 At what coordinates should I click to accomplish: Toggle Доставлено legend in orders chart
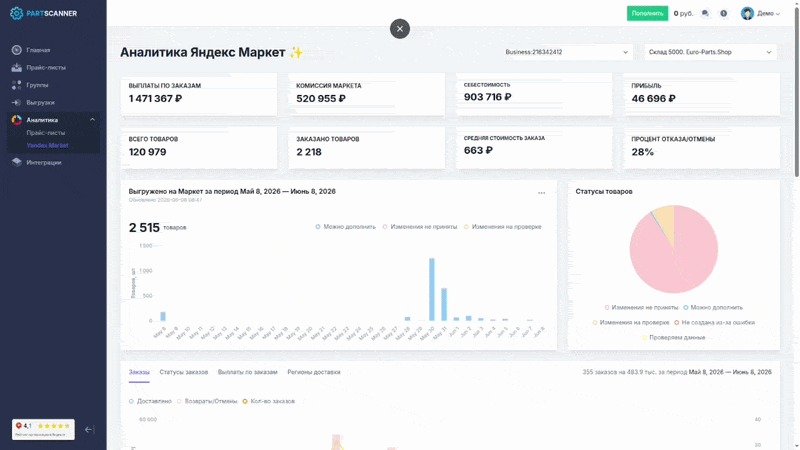(150, 401)
